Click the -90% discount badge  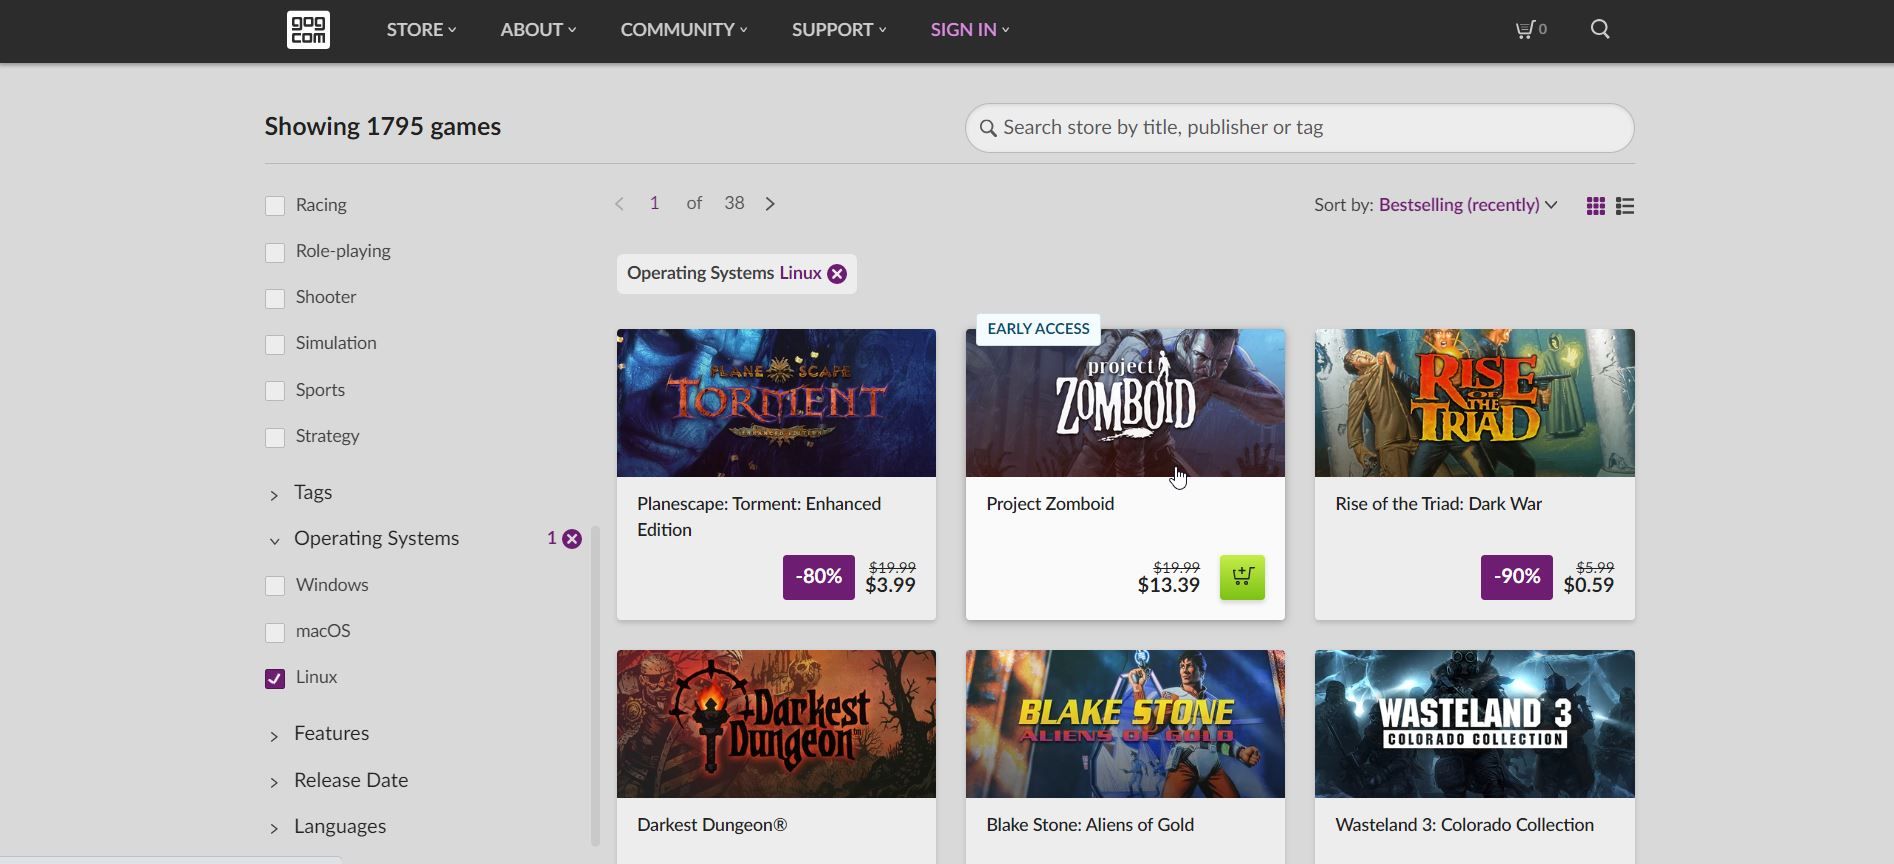1516,577
